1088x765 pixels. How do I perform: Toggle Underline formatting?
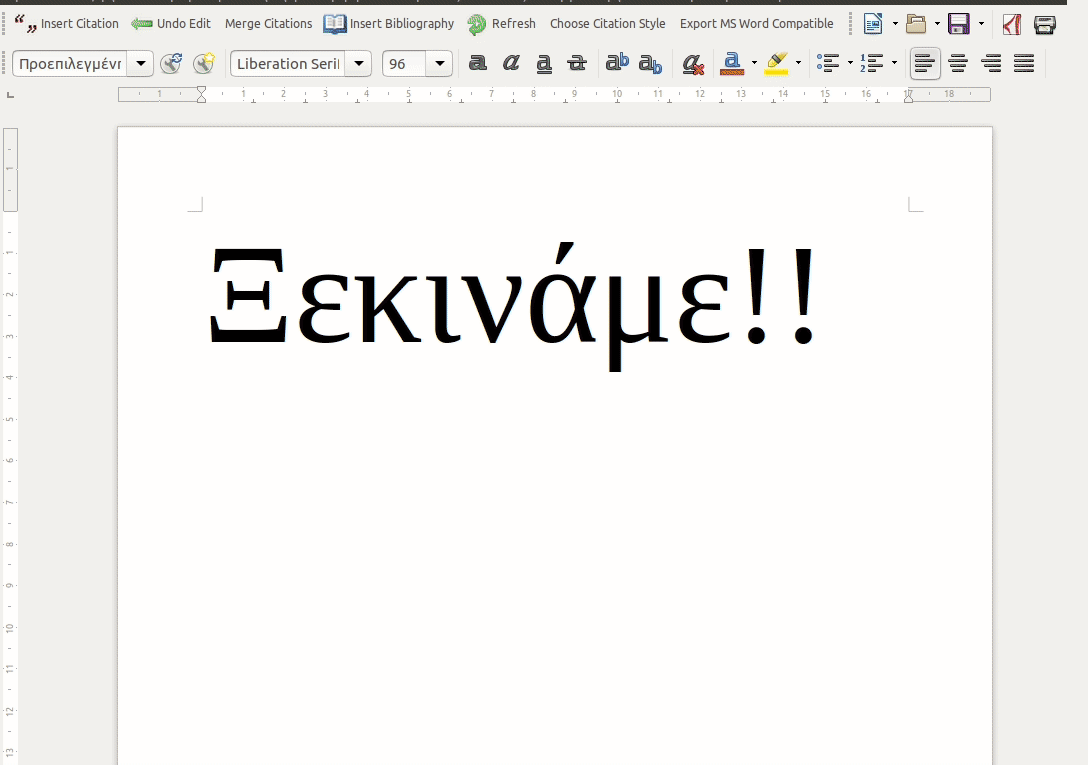[x=544, y=64]
